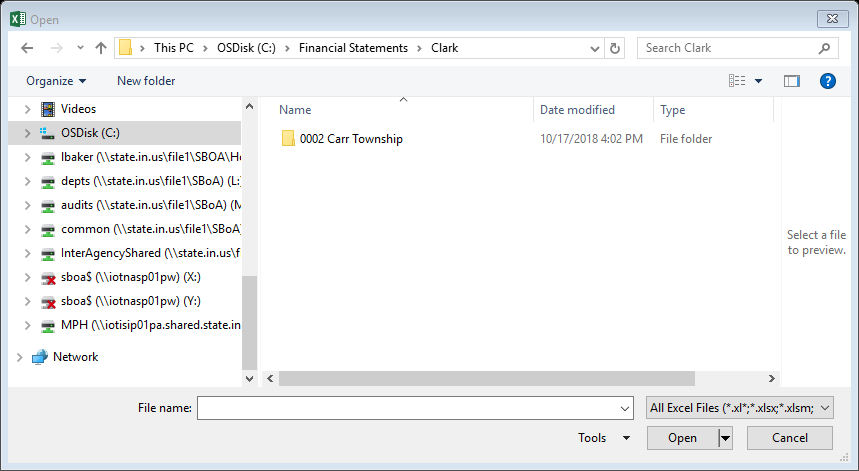Click the Back navigation arrow
The height and width of the screenshot is (471, 859).
27,48
